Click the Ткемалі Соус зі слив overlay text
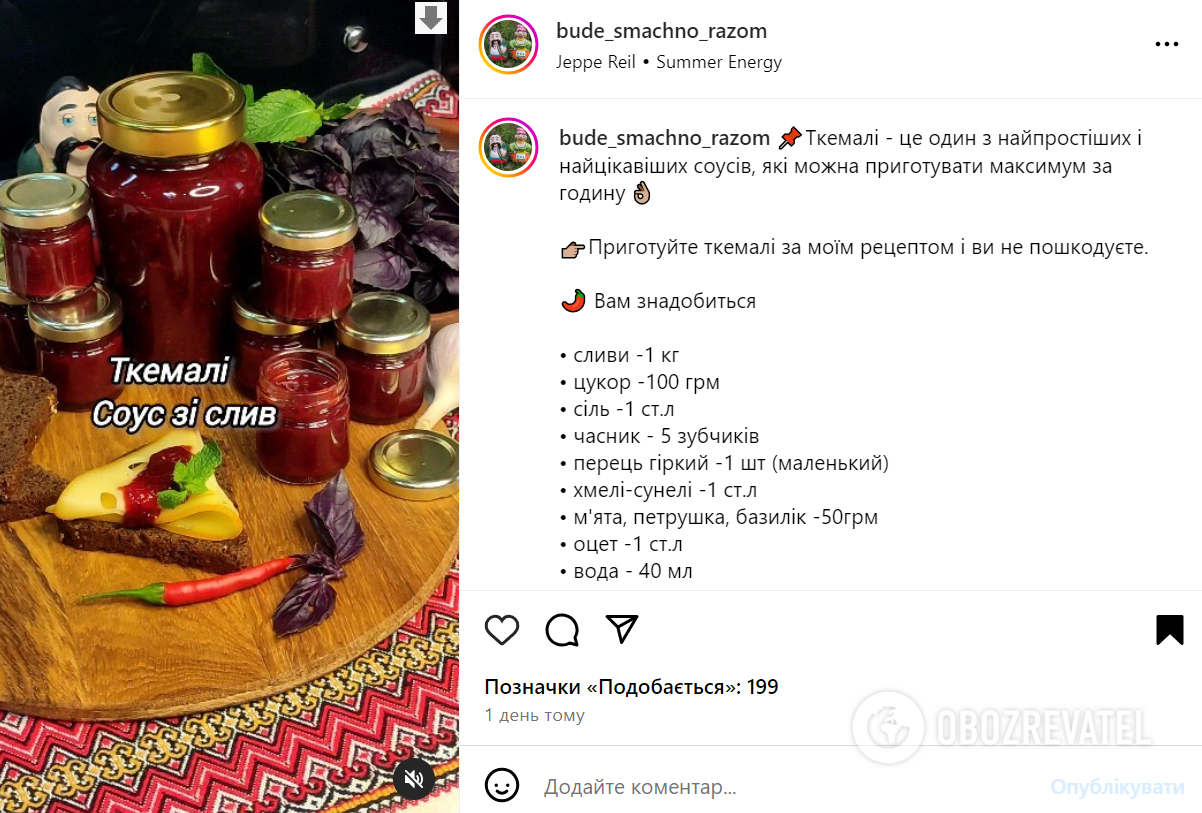This screenshot has height=813, width=1202. pyautogui.click(x=185, y=391)
